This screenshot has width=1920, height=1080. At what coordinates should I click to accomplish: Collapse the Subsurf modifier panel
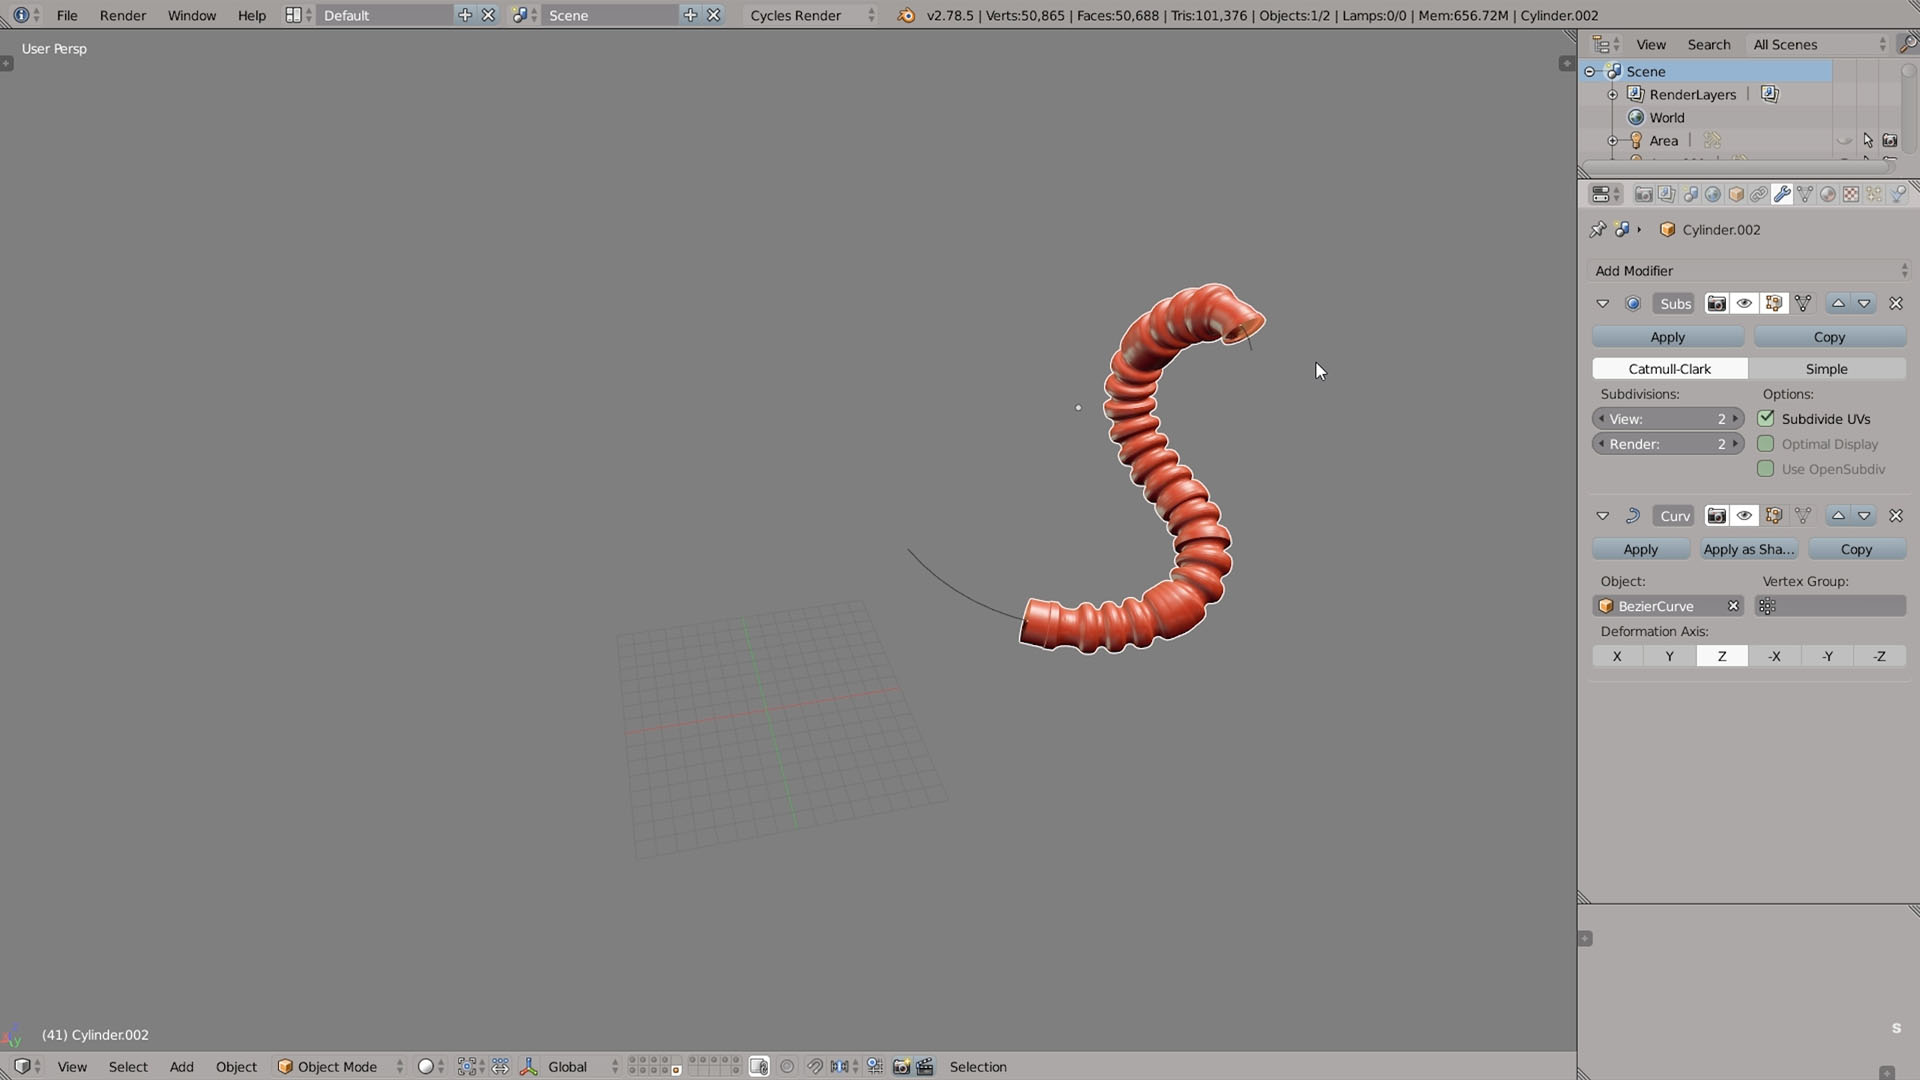click(1603, 304)
